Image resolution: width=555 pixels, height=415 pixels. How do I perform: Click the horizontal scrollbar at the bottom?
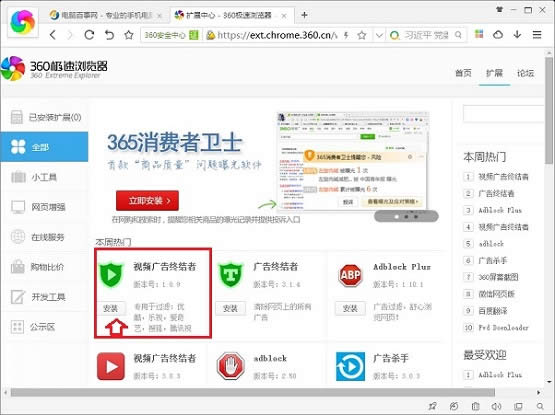pos(252,392)
